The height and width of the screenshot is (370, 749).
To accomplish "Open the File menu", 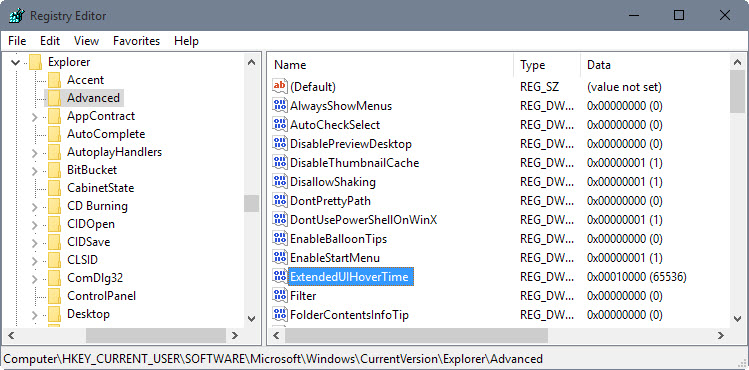I will (17, 41).
